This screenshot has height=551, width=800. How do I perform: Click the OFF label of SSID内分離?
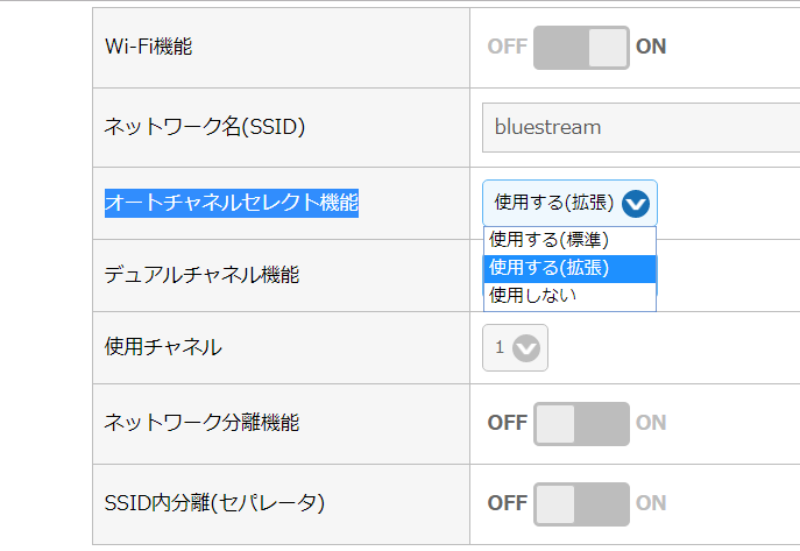tap(507, 503)
